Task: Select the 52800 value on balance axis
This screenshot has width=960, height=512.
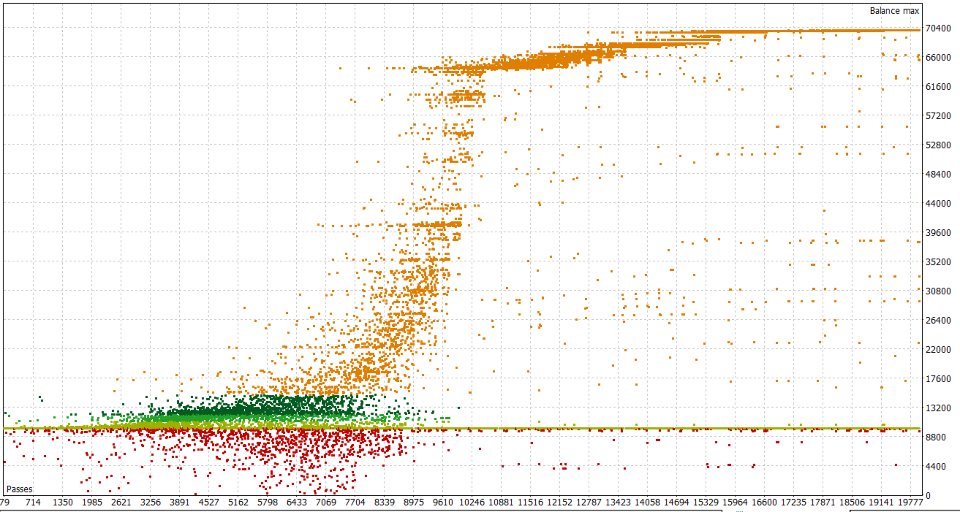Action: coord(937,145)
